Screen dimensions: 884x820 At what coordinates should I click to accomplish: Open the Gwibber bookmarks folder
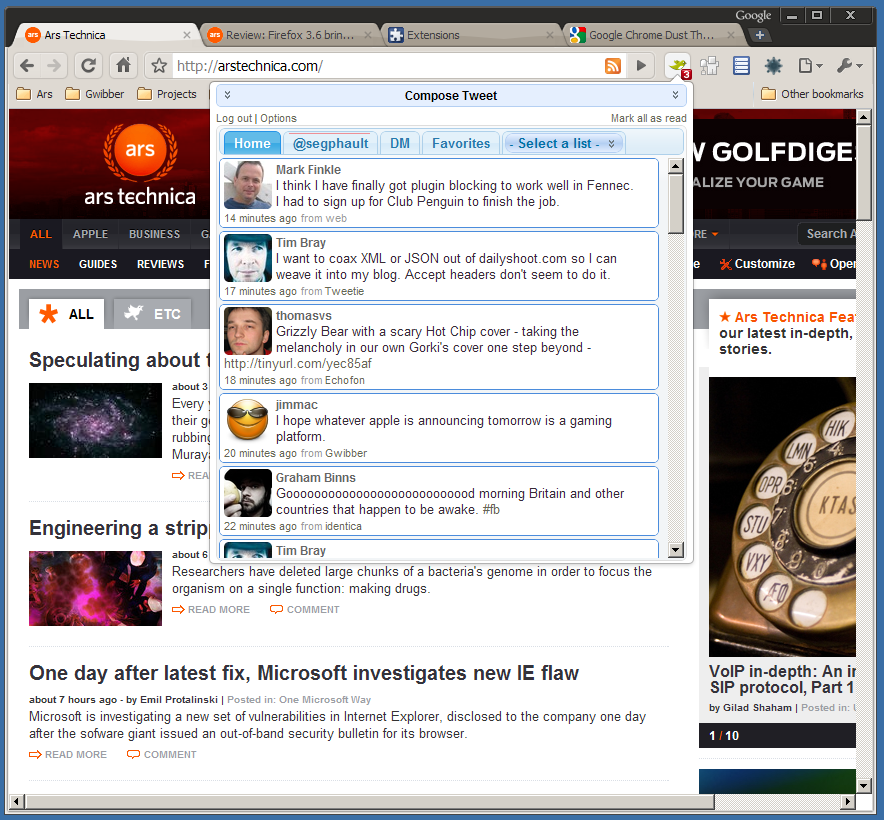coord(94,94)
